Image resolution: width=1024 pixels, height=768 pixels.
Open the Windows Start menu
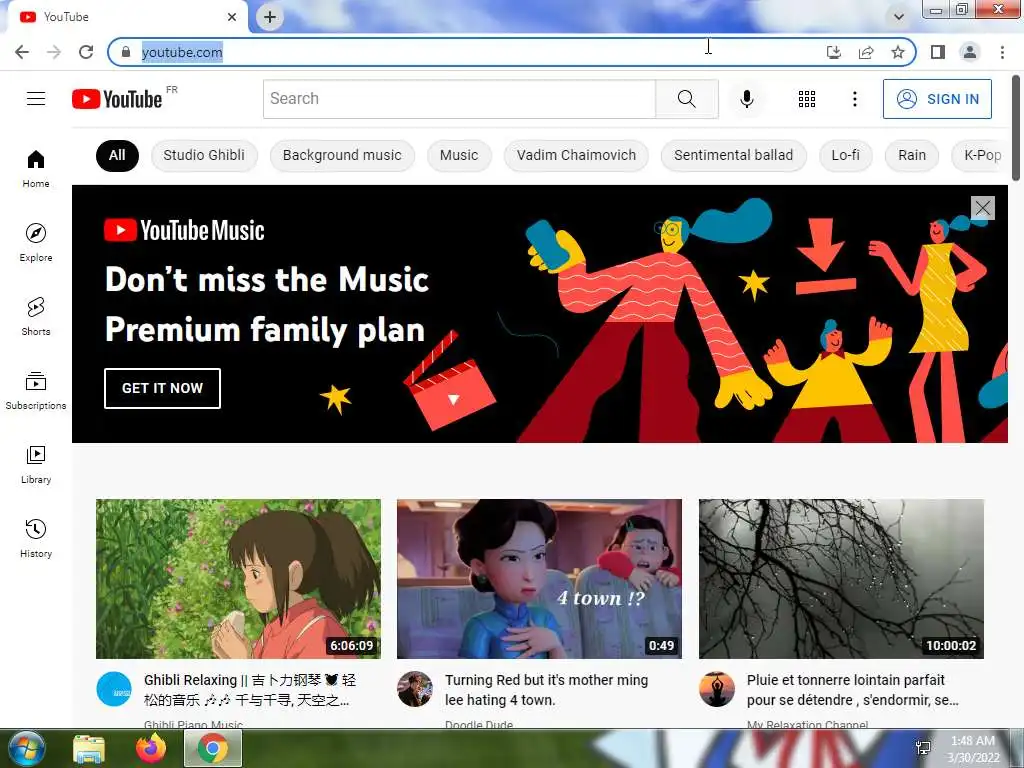click(25, 748)
